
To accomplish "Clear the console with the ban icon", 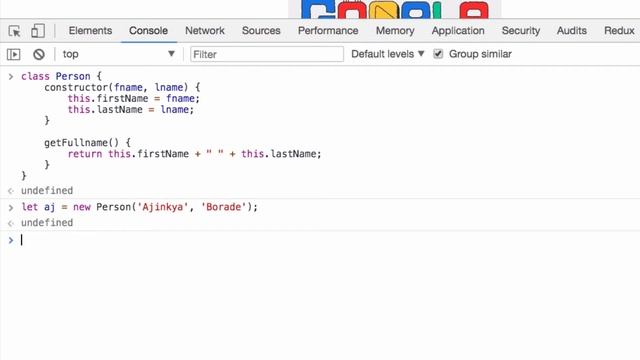I will 39,54.
